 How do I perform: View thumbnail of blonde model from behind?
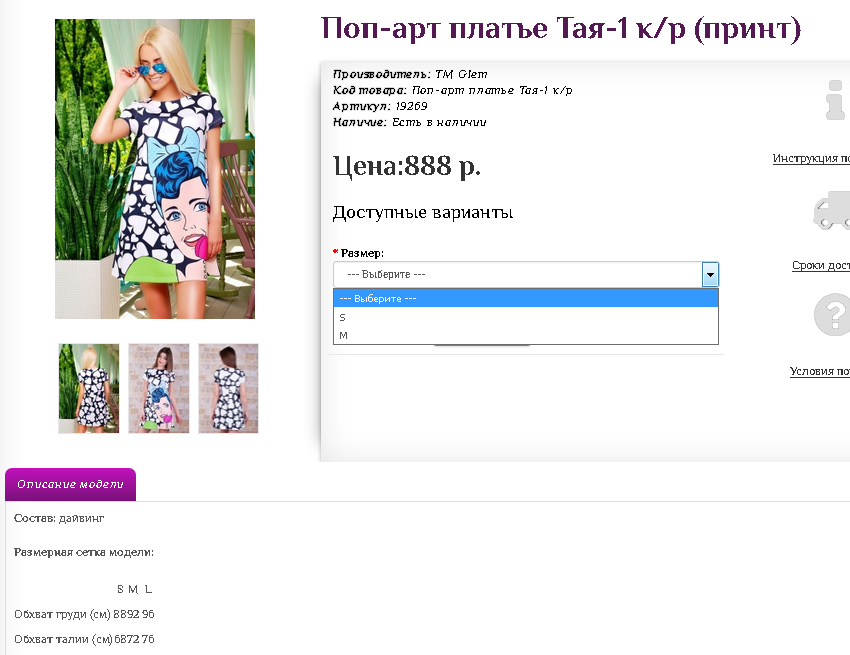coord(89,388)
